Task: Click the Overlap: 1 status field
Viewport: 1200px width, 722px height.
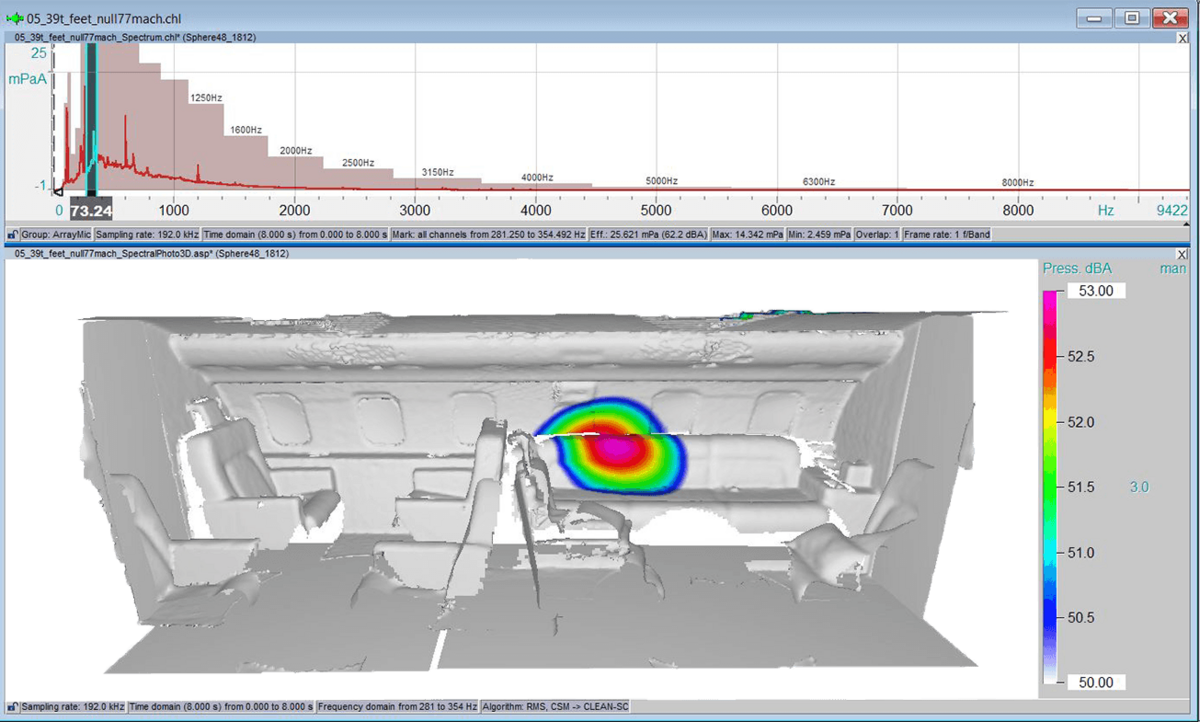Action: tap(877, 234)
